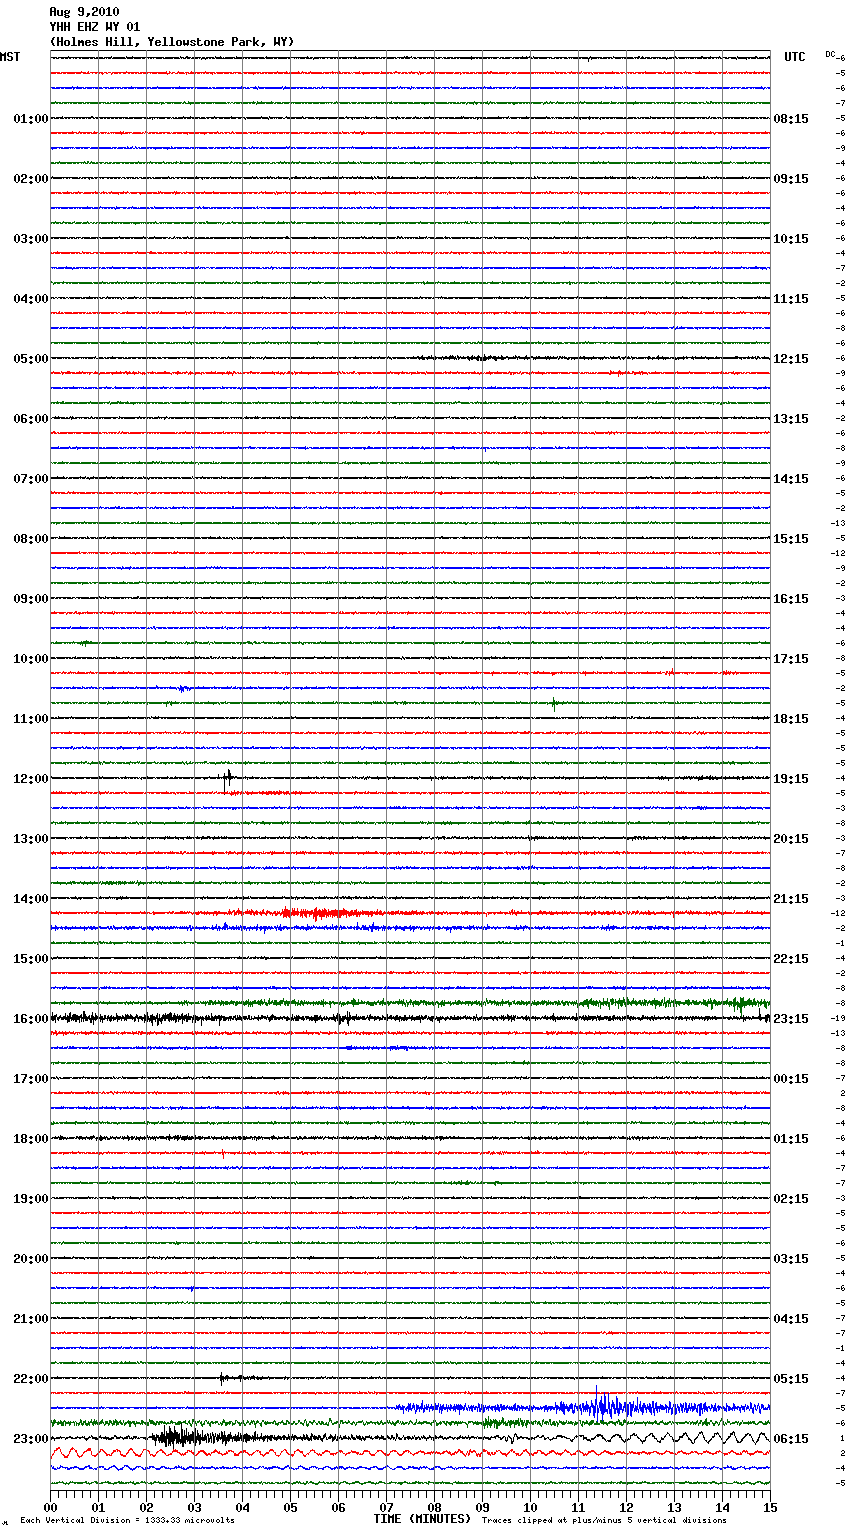Select the 23:15 UTC time label
This screenshot has width=850, height=1534.
[x=791, y=1019]
